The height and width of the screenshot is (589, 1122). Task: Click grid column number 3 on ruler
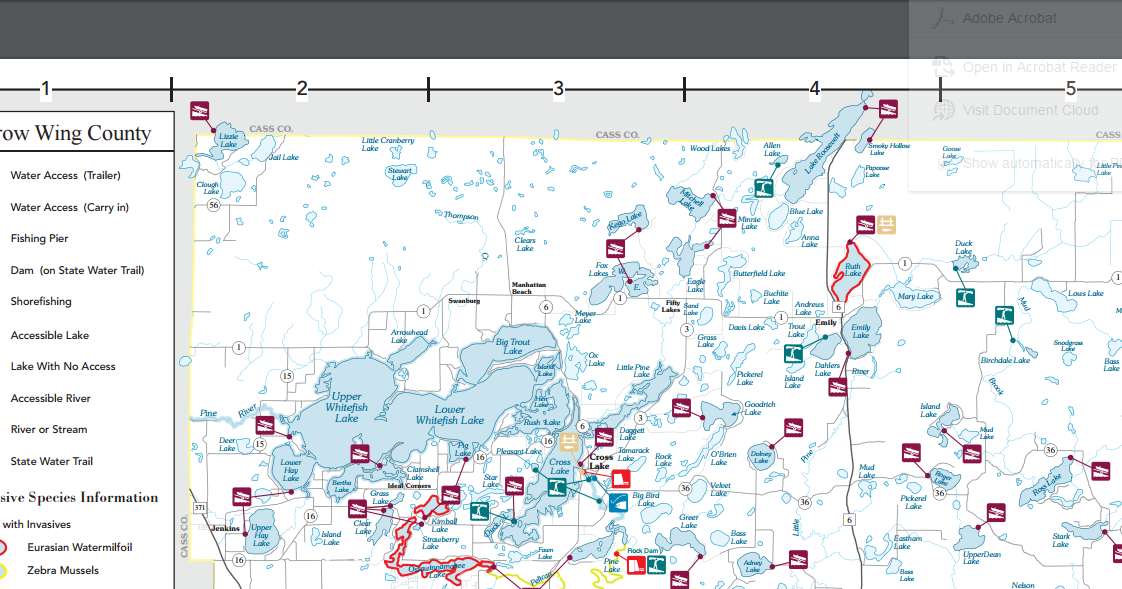(x=558, y=89)
